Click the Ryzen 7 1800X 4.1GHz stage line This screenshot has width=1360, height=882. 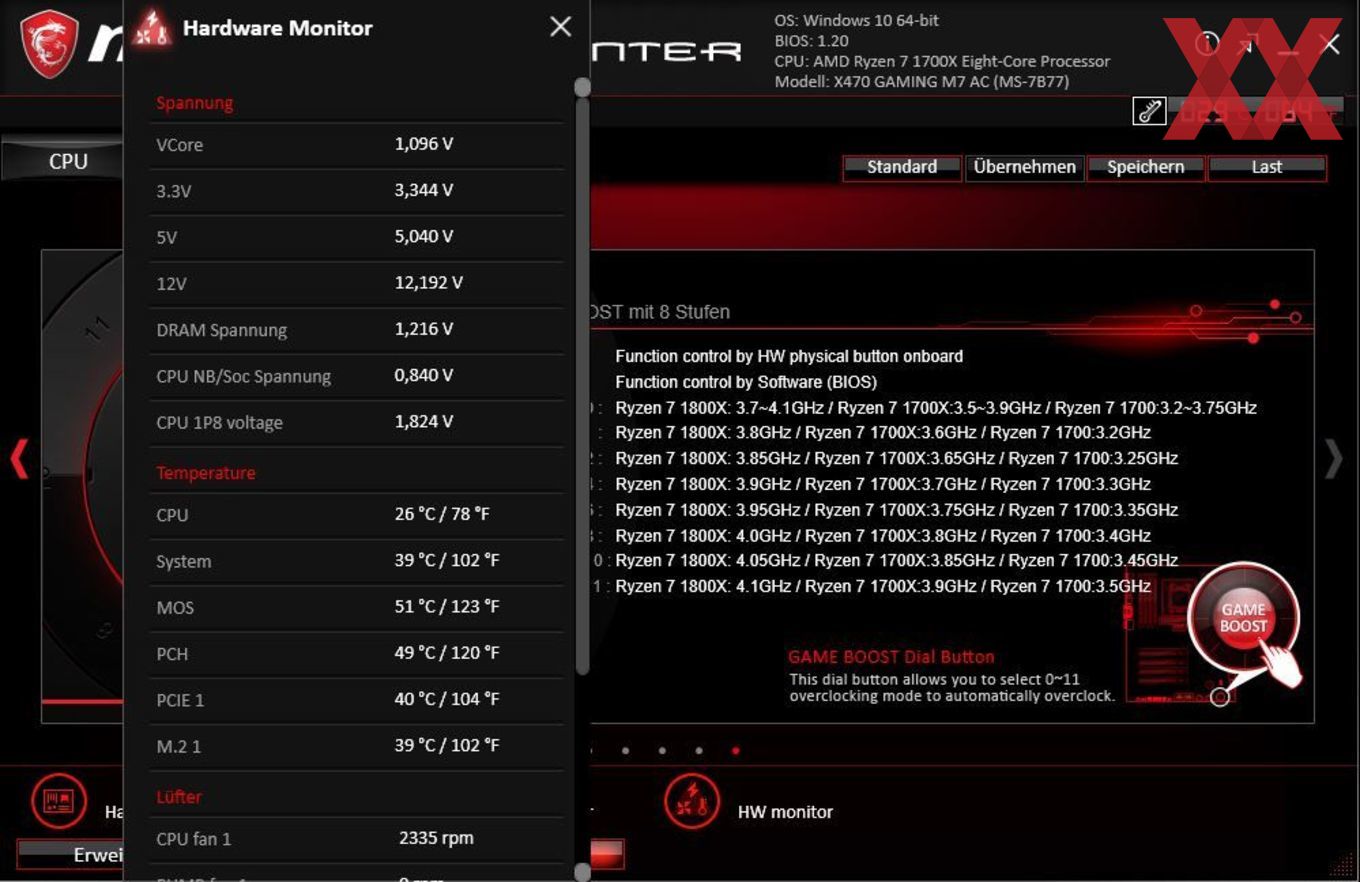(883, 586)
